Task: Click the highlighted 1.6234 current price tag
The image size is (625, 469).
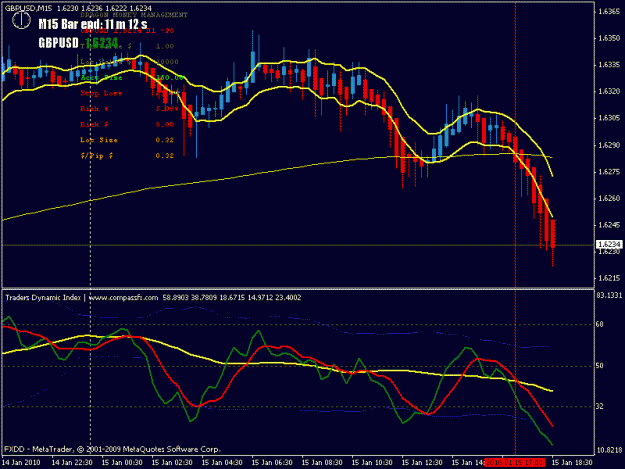Action: (609, 244)
